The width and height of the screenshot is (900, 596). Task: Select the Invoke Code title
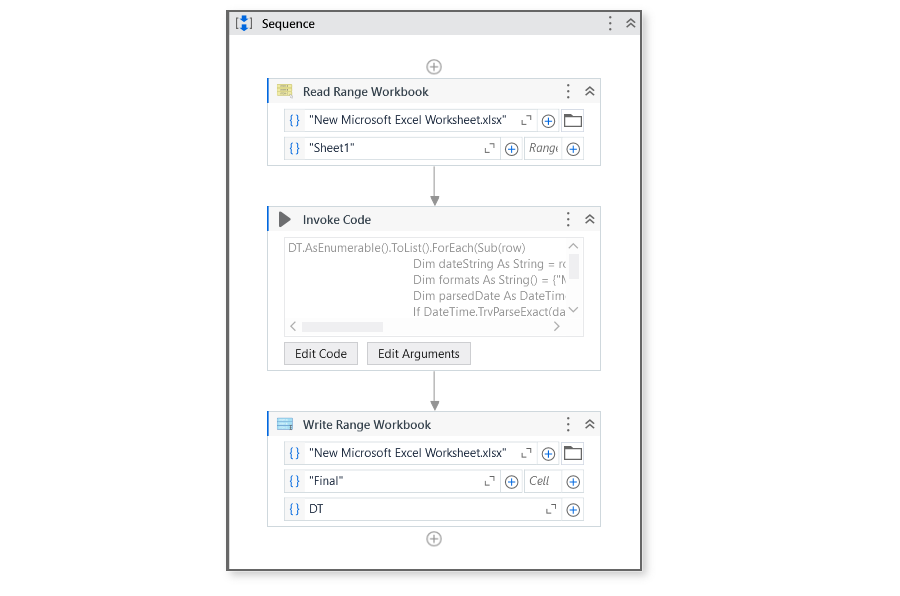(x=337, y=220)
